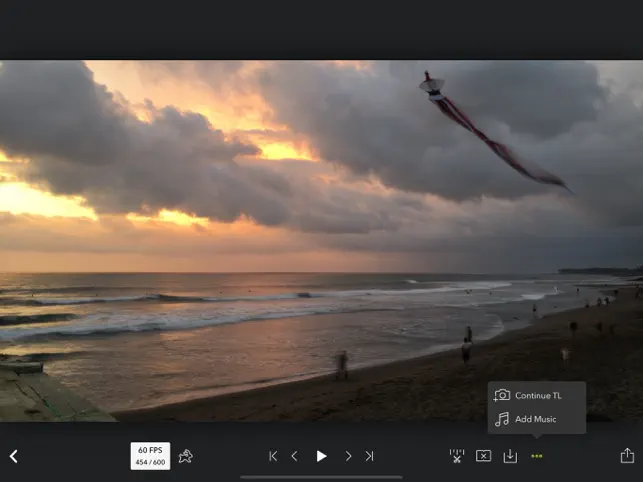
Task: Step forward one frame
Action: 348,456
